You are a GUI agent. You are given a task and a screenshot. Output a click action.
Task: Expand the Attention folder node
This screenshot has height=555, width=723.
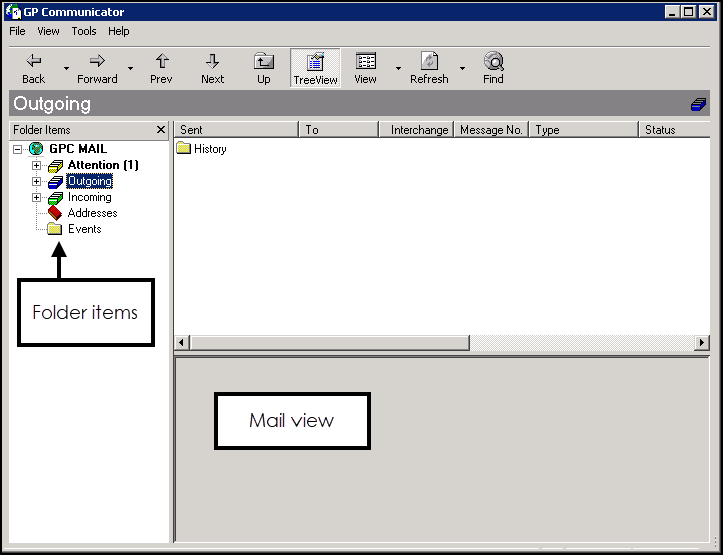[36, 165]
